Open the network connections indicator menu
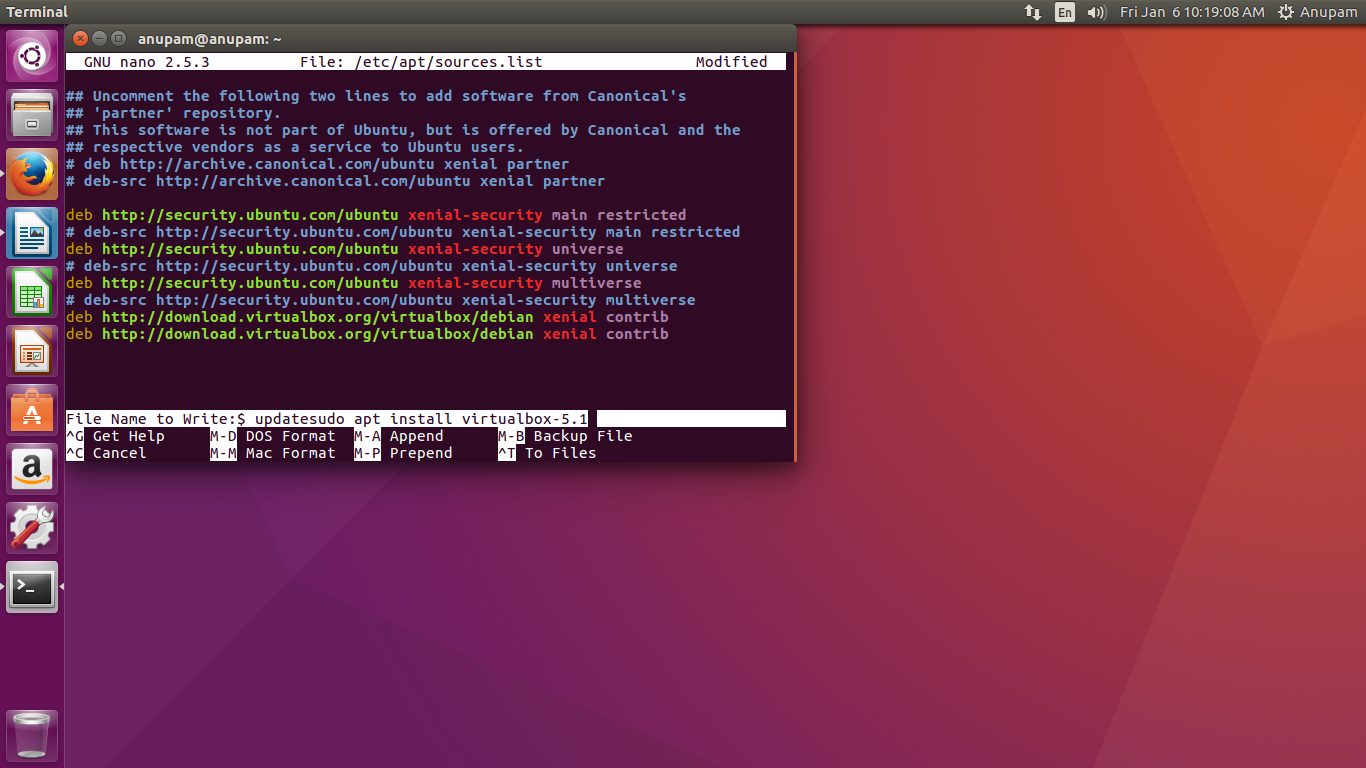The width and height of the screenshot is (1366, 768). point(1033,12)
